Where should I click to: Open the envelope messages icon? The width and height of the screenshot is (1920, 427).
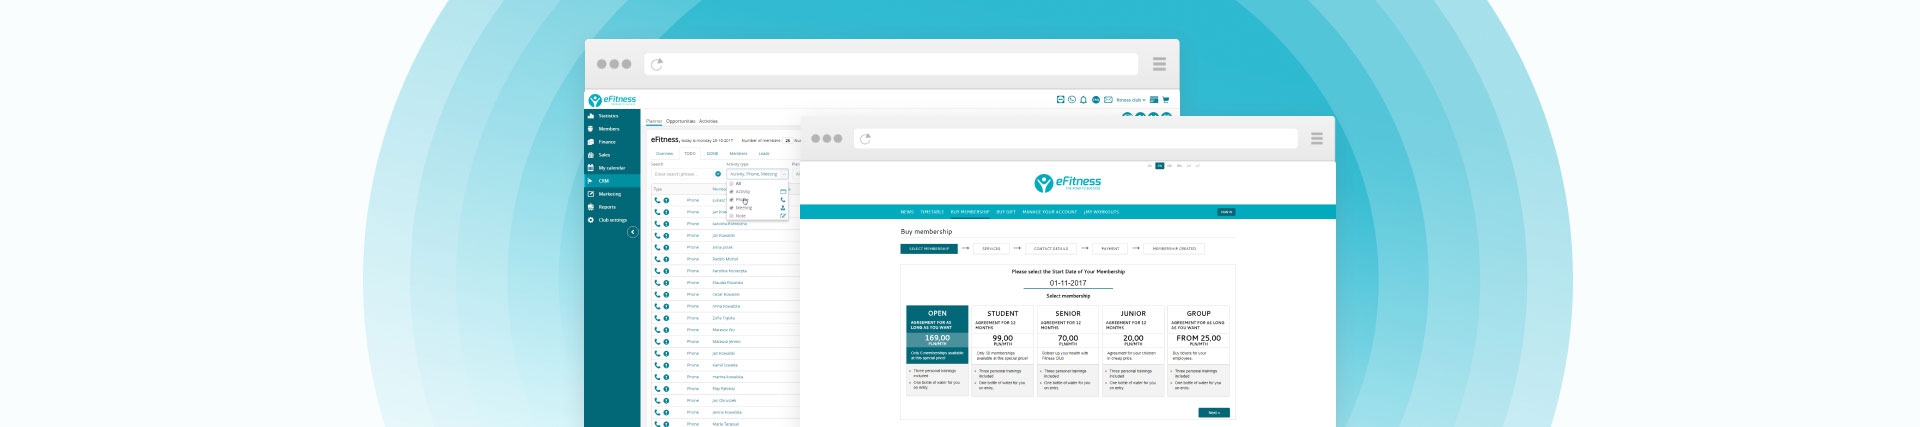click(x=1108, y=100)
